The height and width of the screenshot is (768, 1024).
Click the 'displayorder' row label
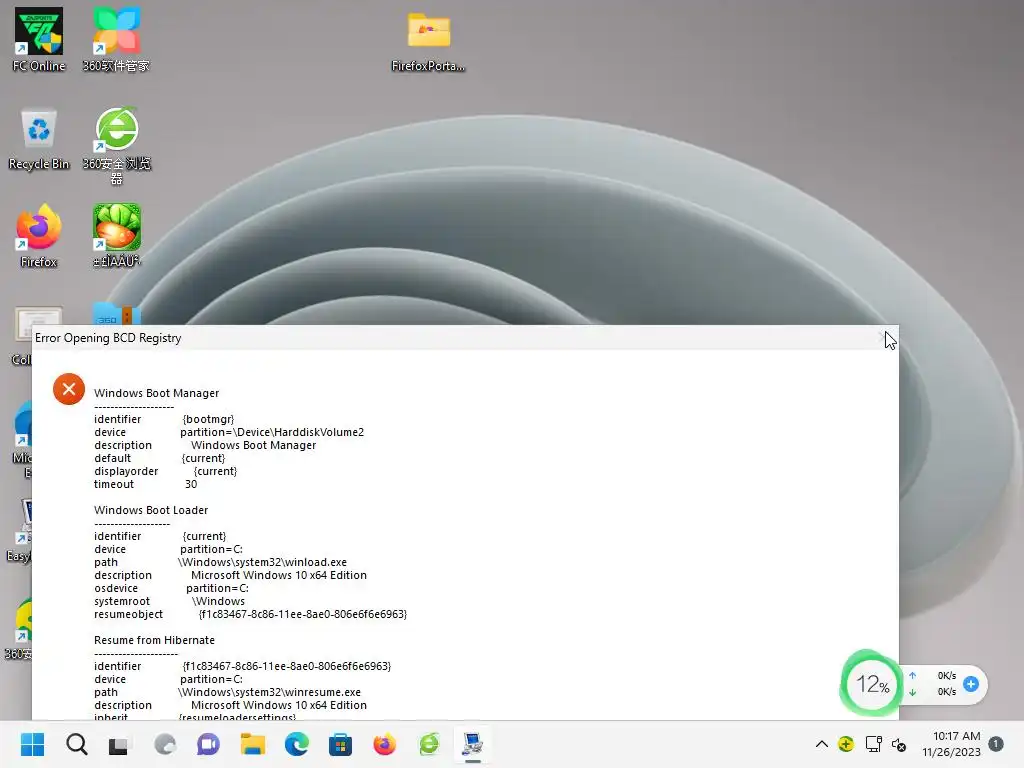tap(126, 472)
